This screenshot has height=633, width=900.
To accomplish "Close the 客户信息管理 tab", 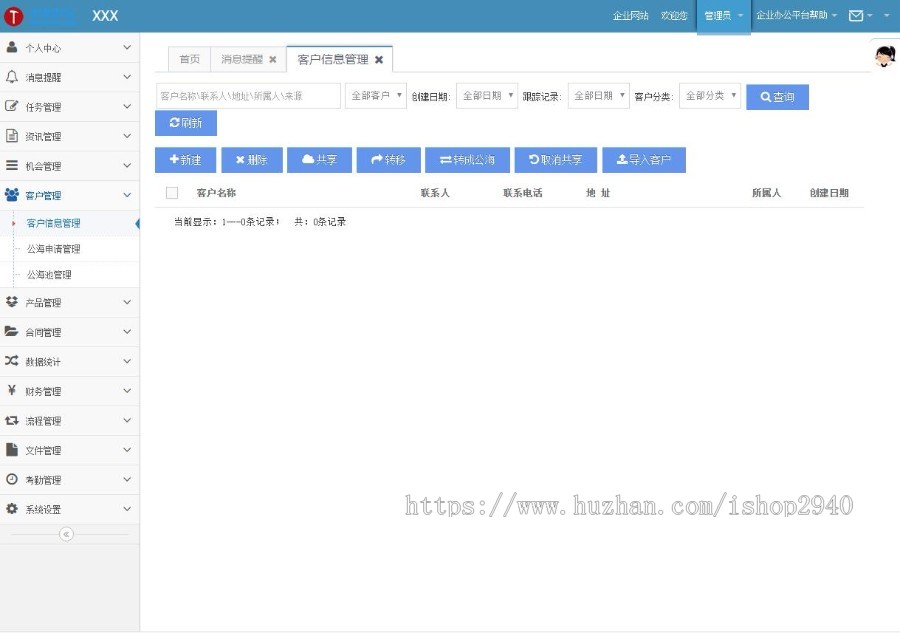I will [x=379, y=59].
